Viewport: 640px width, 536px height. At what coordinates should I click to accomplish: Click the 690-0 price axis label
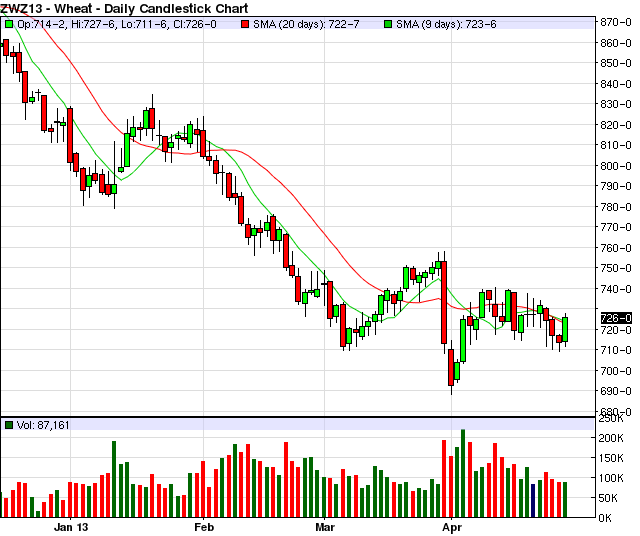click(x=616, y=391)
